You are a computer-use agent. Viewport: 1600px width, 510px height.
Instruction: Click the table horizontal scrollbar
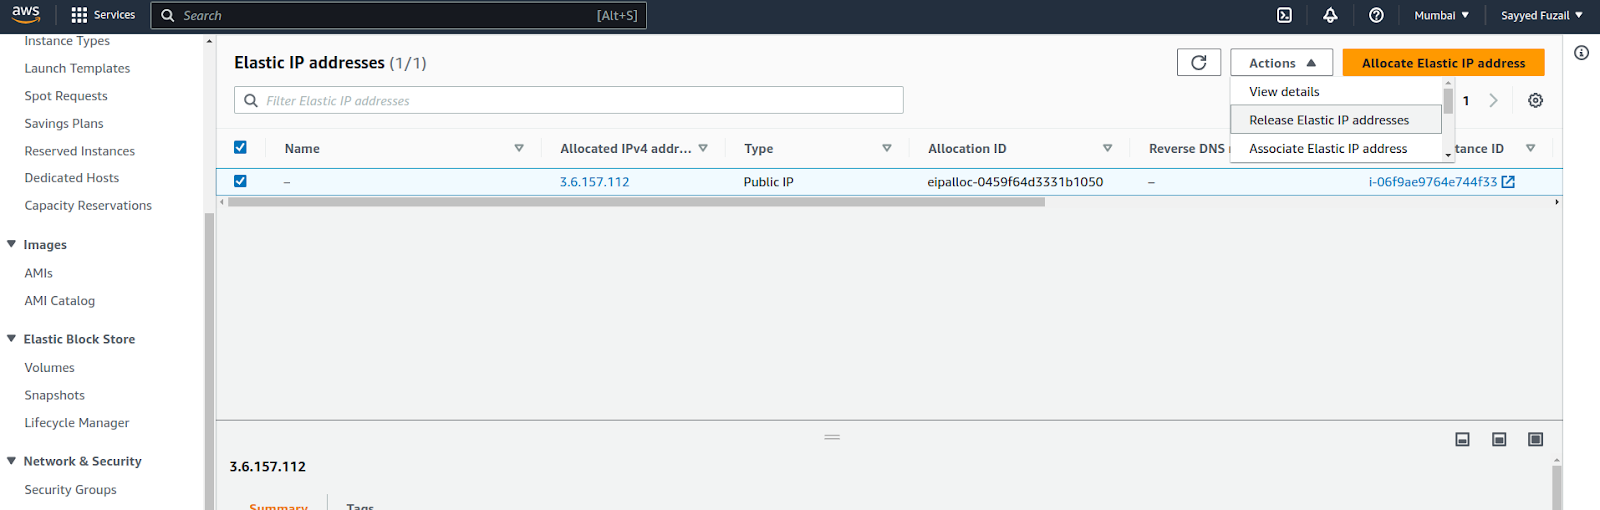point(636,202)
